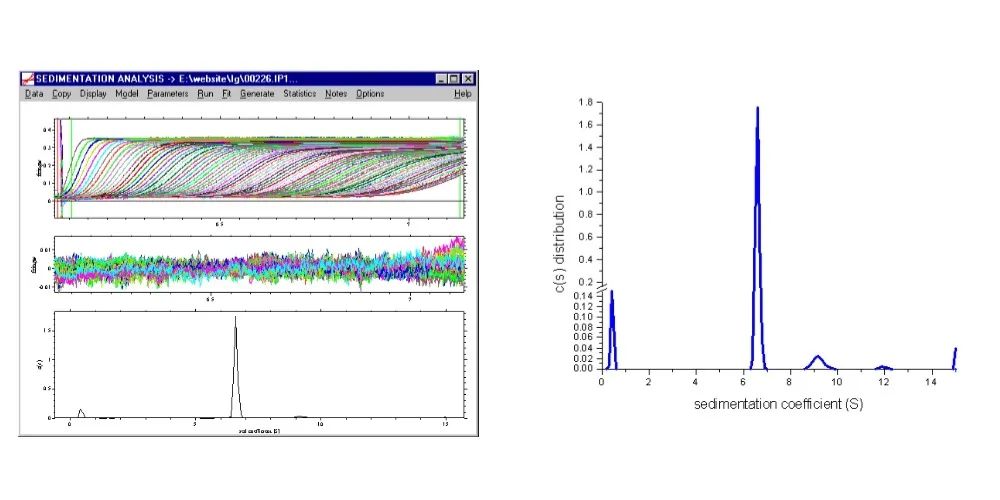1000x500 pixels.
Task: Click the Sedimentation Analysis app icon in title bar
Action: pos(29,79)
